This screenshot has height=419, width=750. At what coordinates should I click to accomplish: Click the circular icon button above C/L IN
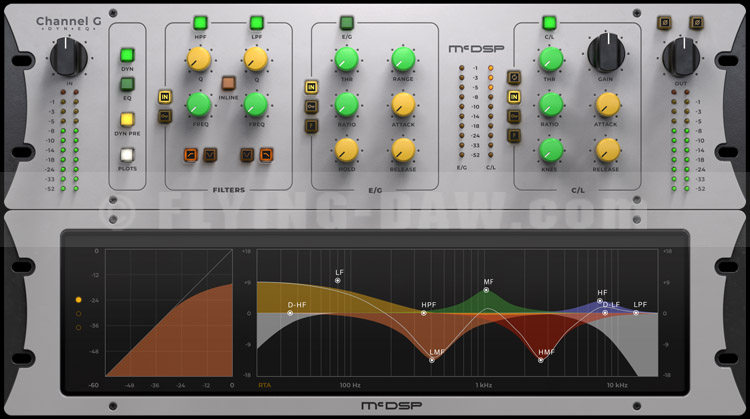514,77
